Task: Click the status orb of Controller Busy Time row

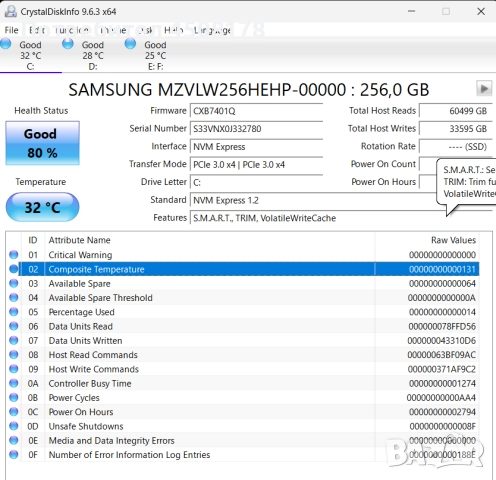Action: pyautogui.click(x=14, y=383)
